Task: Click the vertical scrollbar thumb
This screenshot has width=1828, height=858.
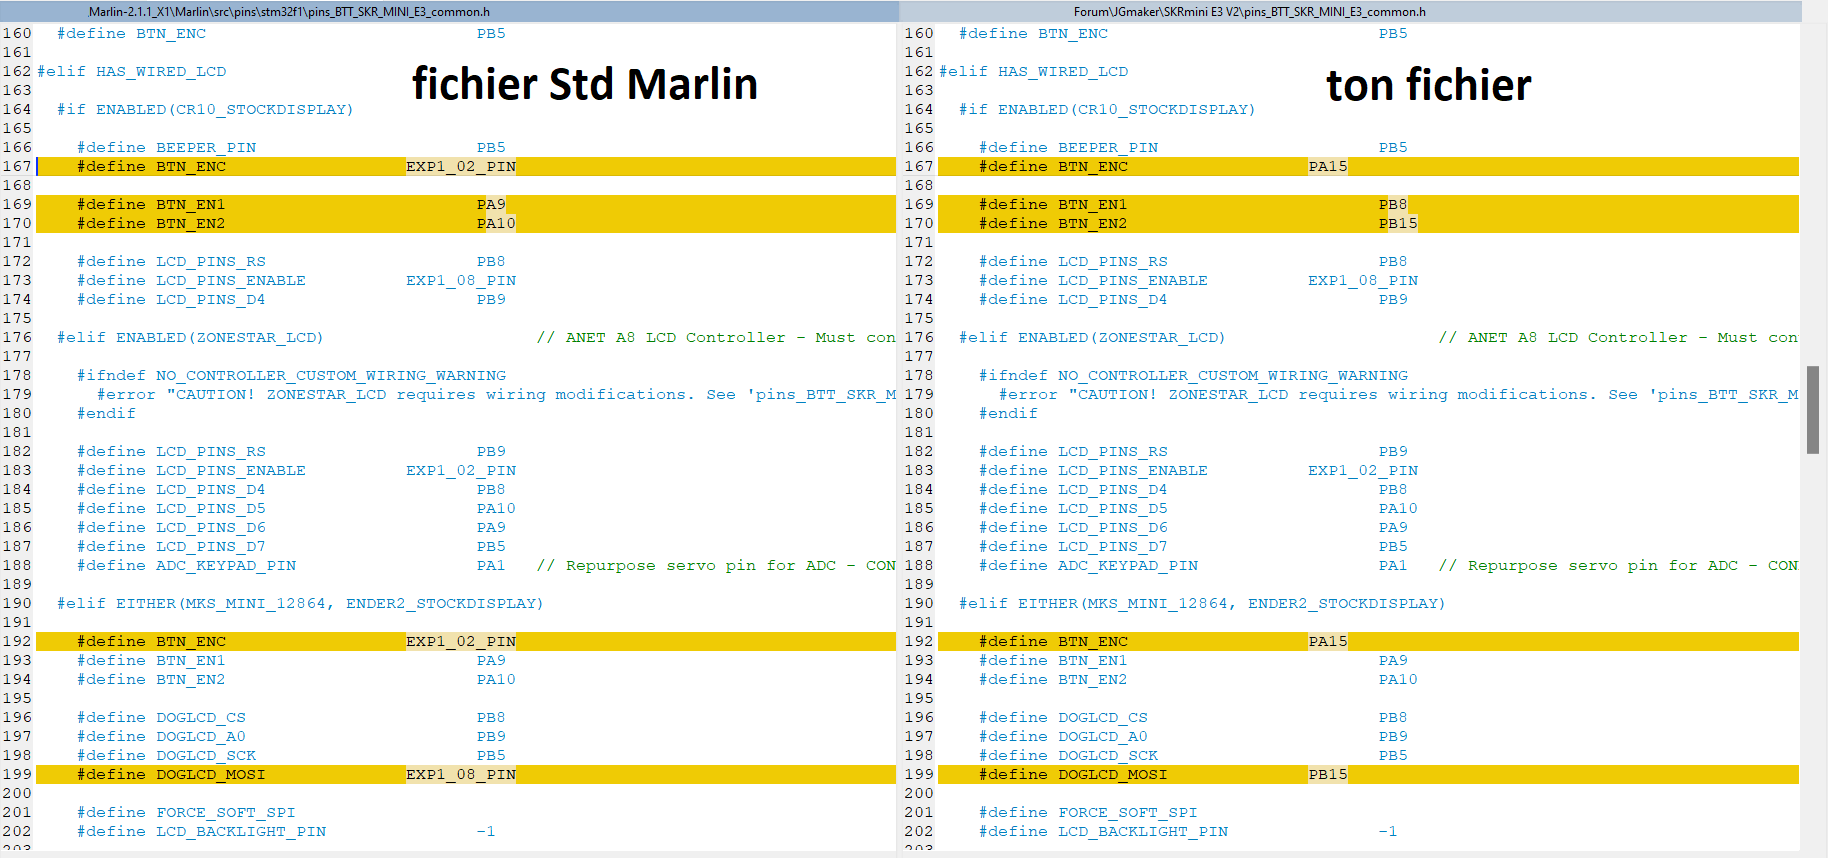Action: click(x=1813, y=410)
